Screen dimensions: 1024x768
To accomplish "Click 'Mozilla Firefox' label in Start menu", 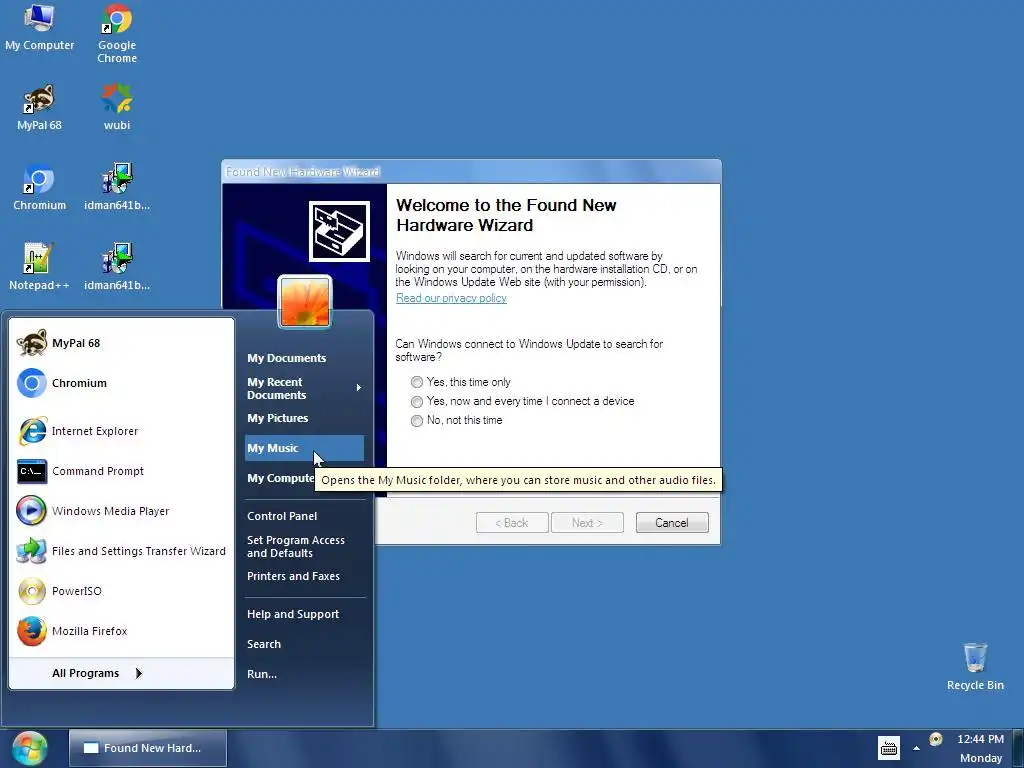I will coord(89,631).
